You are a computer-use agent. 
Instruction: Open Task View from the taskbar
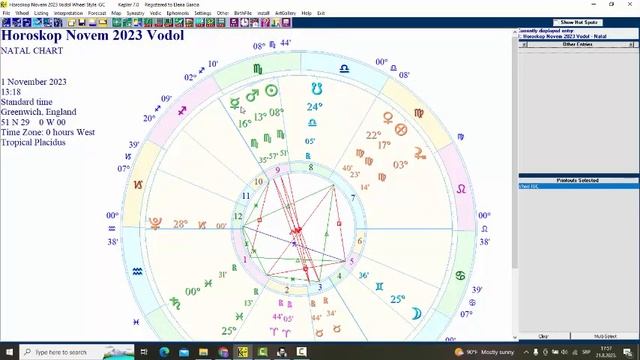[144, 352]
